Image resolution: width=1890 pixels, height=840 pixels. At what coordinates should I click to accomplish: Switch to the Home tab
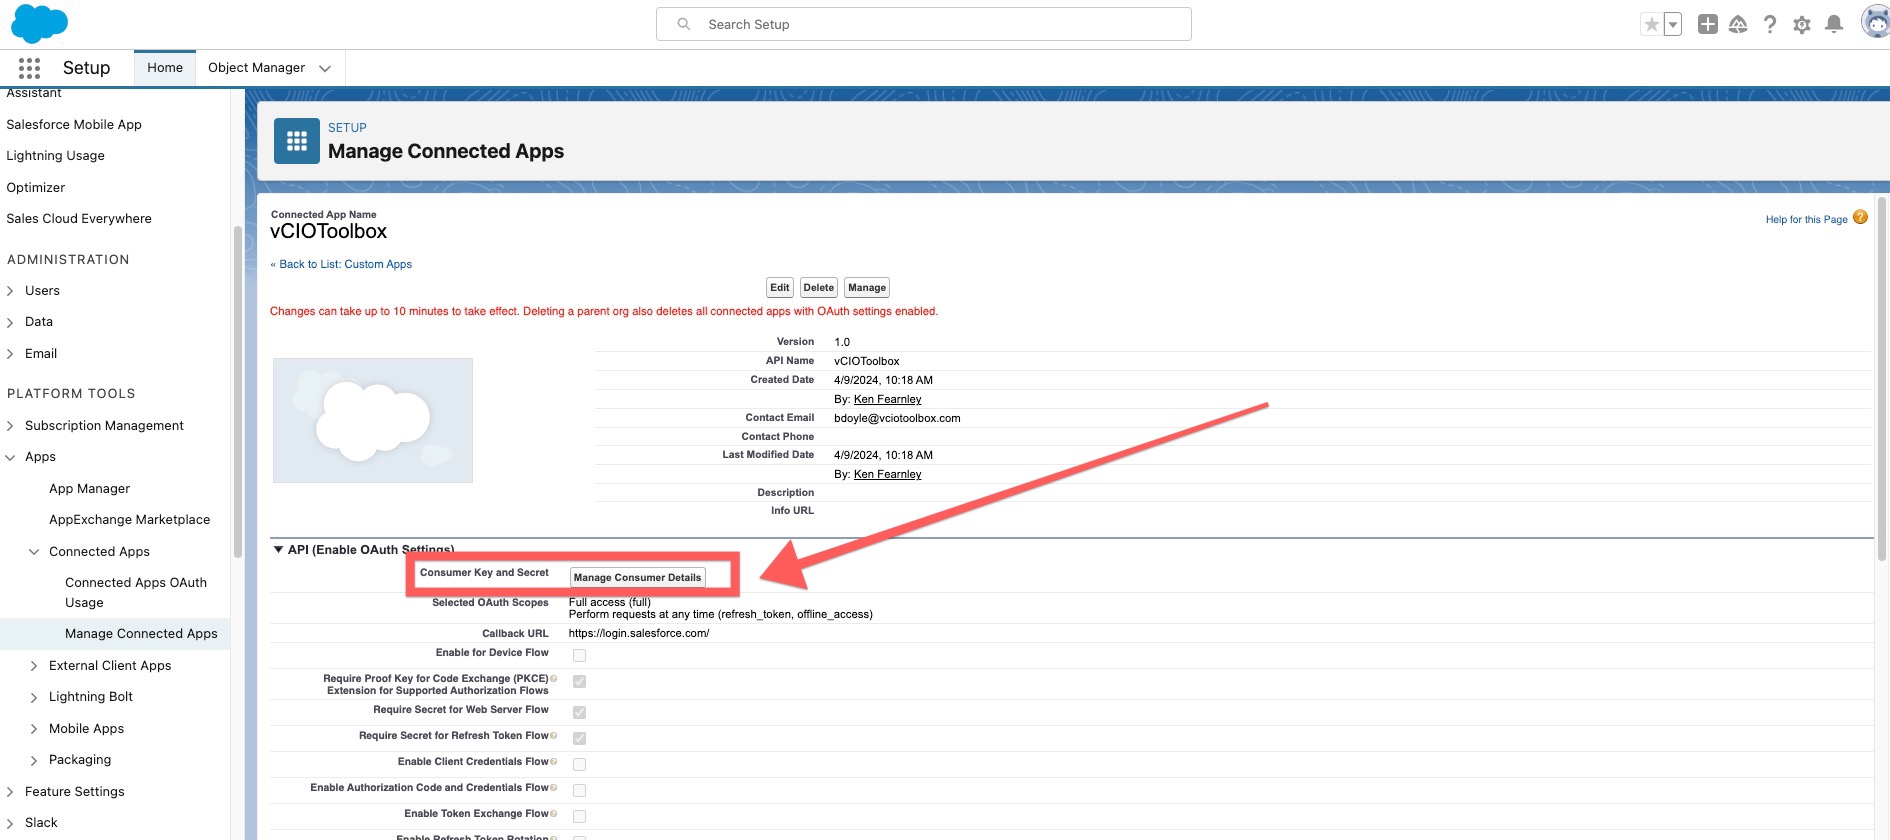pos(165,67)
